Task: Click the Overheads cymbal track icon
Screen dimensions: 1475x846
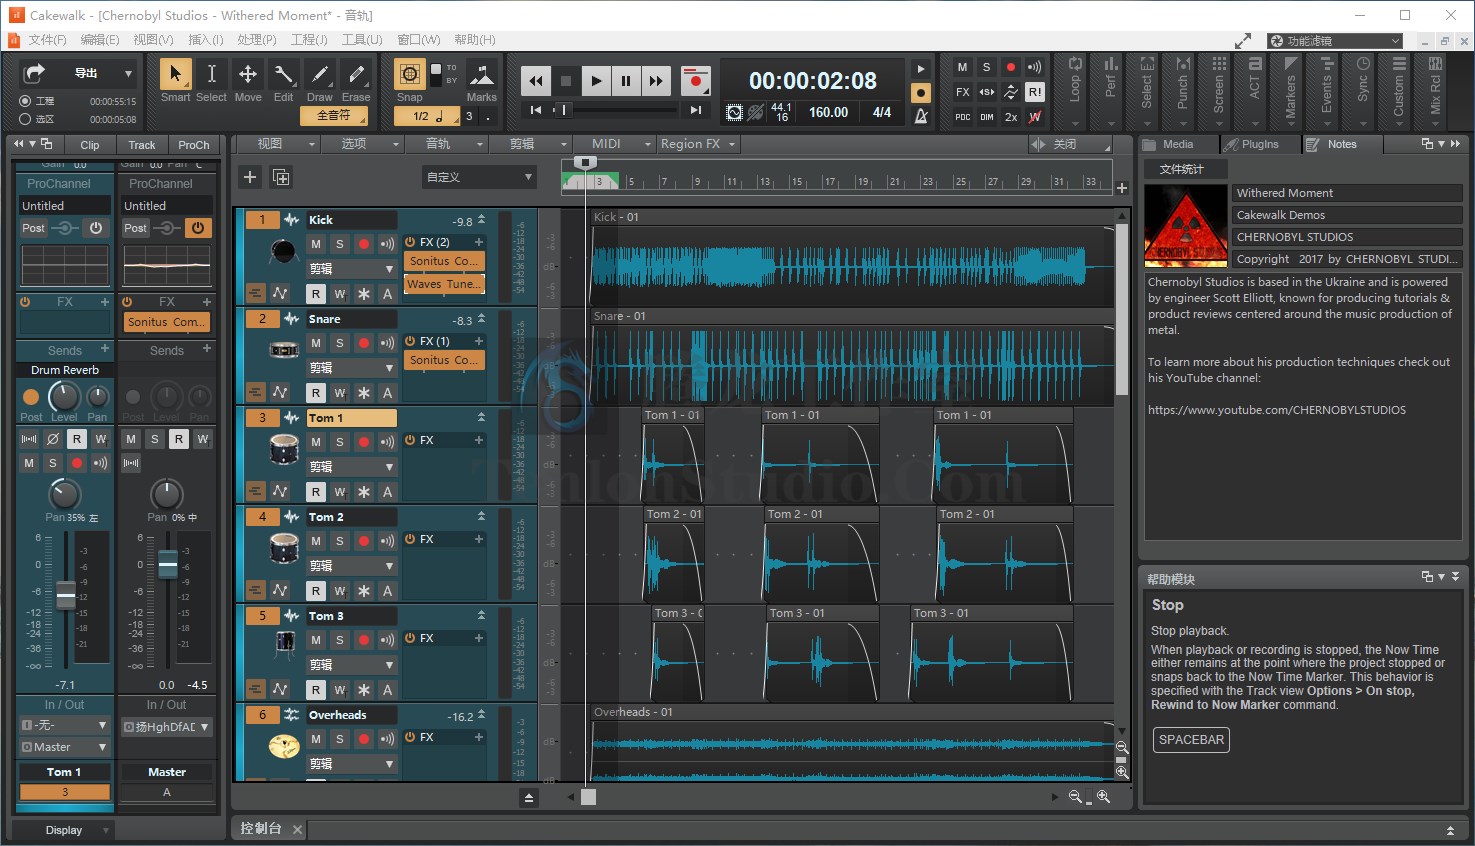Action: tap(284, 746)
